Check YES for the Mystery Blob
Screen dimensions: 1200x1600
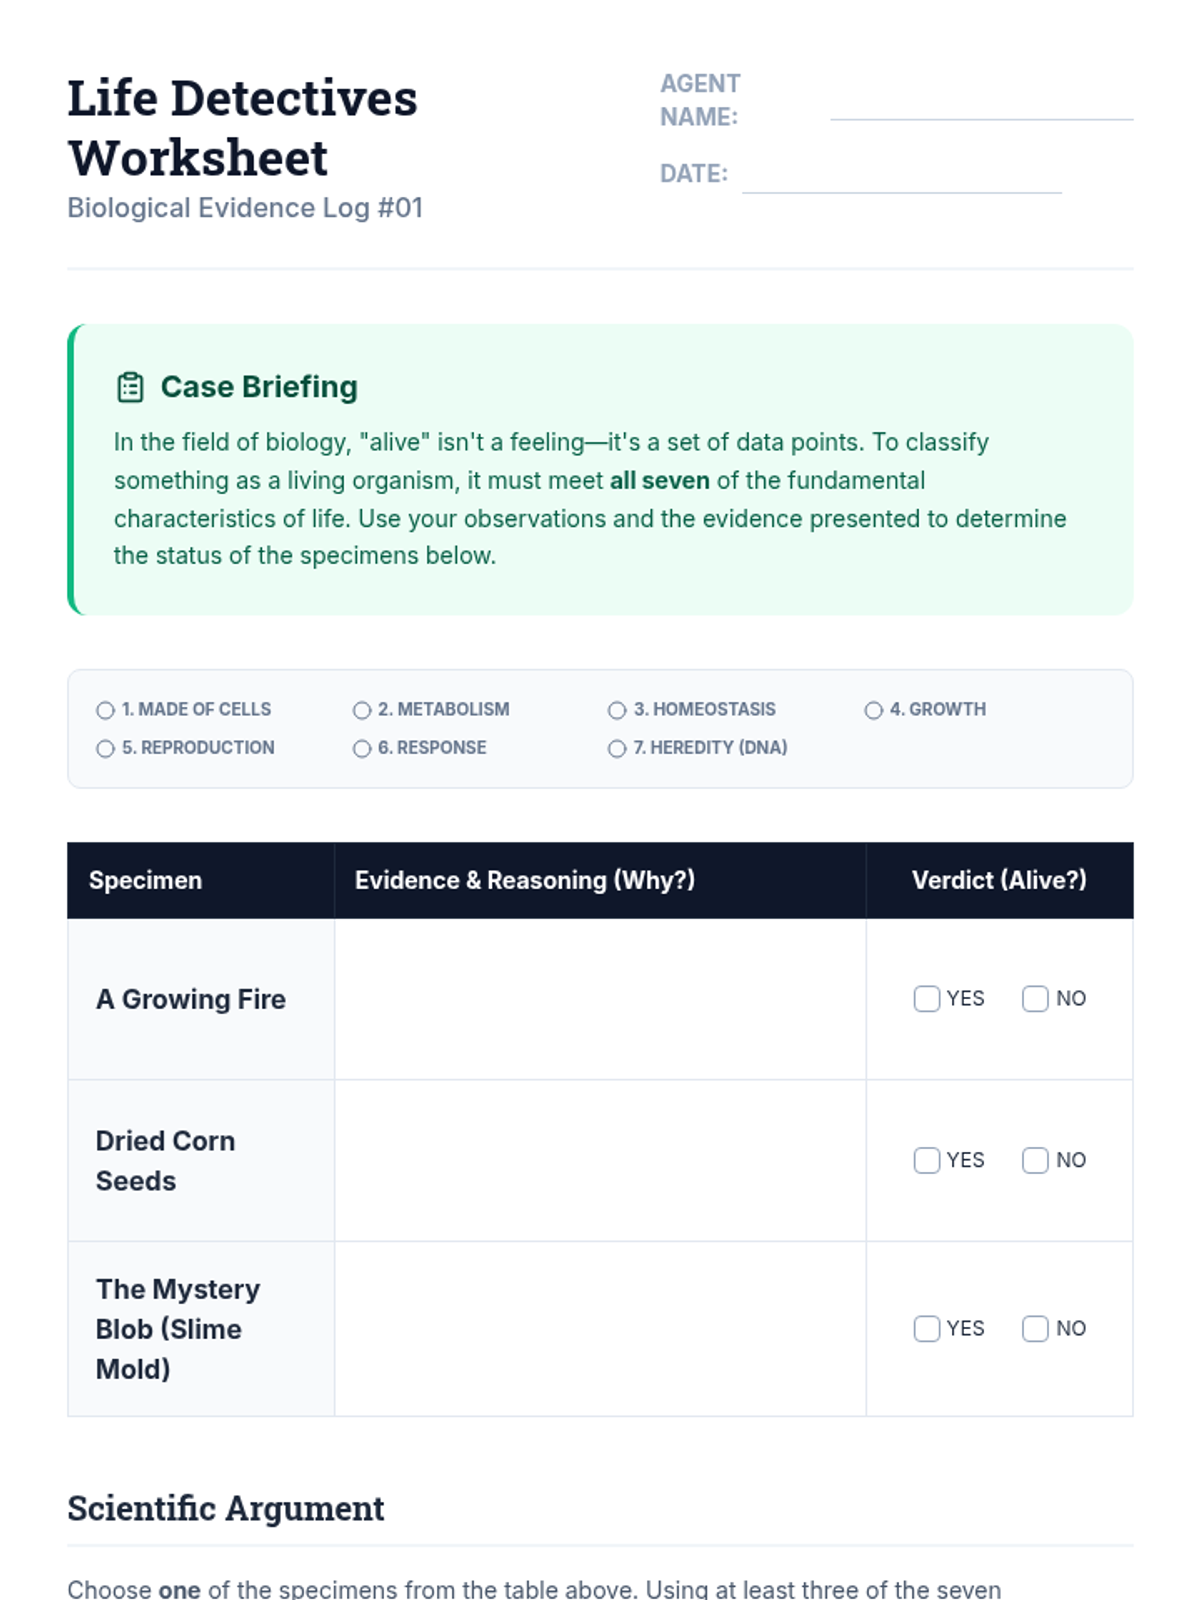927,1328
